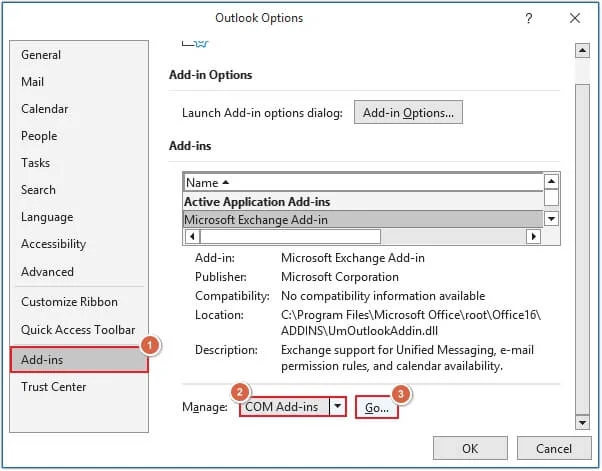This screenshot has width=602, height=471.
Task: Click the UmOutlookAddin.dll location path
Action: pos(411,323)
